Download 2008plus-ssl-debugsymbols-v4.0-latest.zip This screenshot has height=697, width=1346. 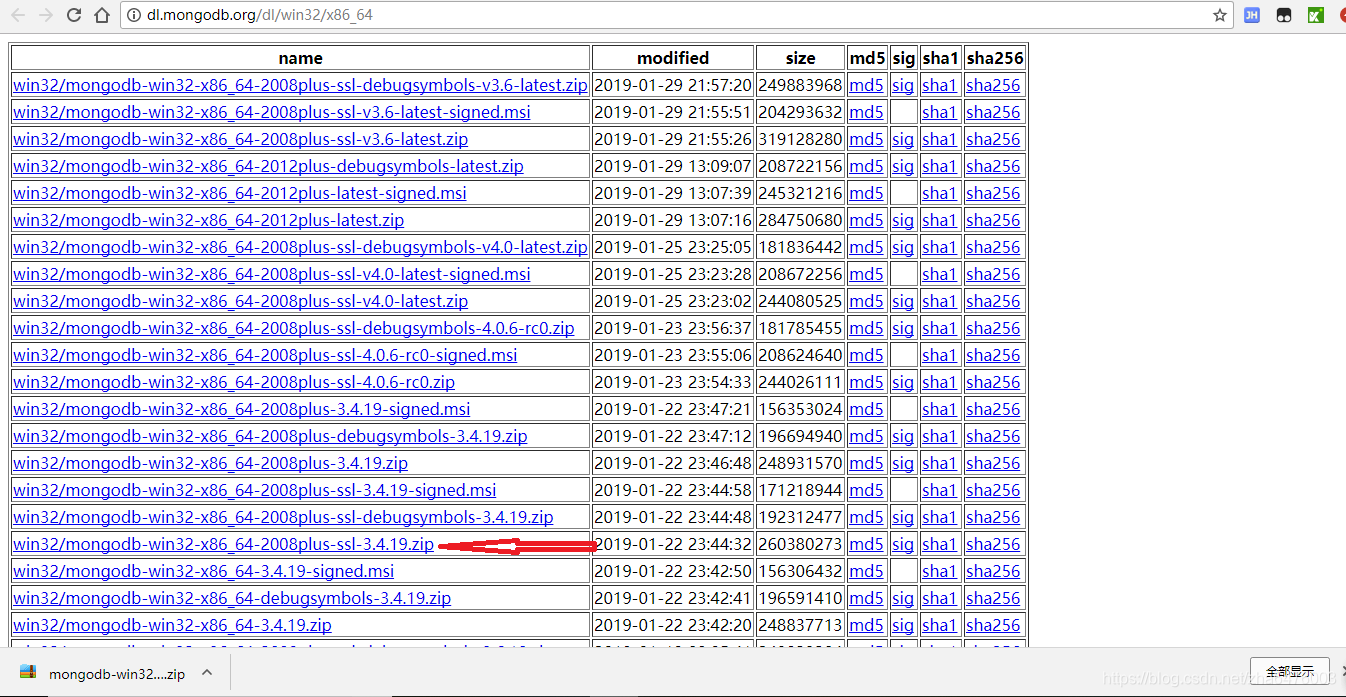click(x=300, y=247)
